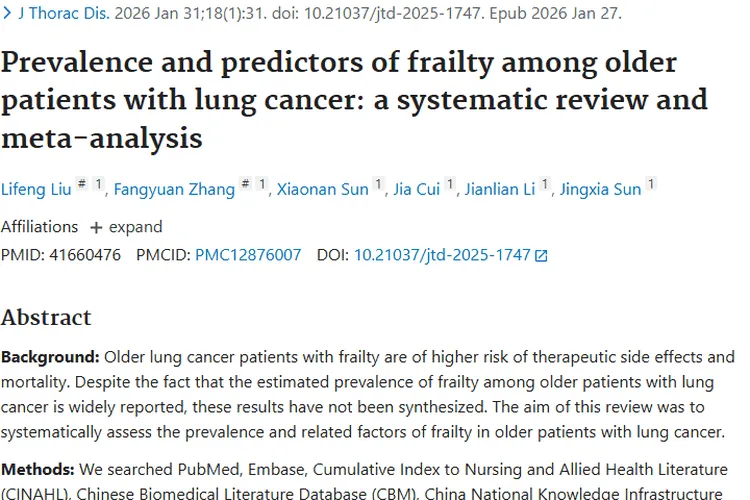Image resolution: width=750 pixels, height=500 pixels.
Task: Open author Fangyuan Zhang's link
Action: click(x=173, y=190)
